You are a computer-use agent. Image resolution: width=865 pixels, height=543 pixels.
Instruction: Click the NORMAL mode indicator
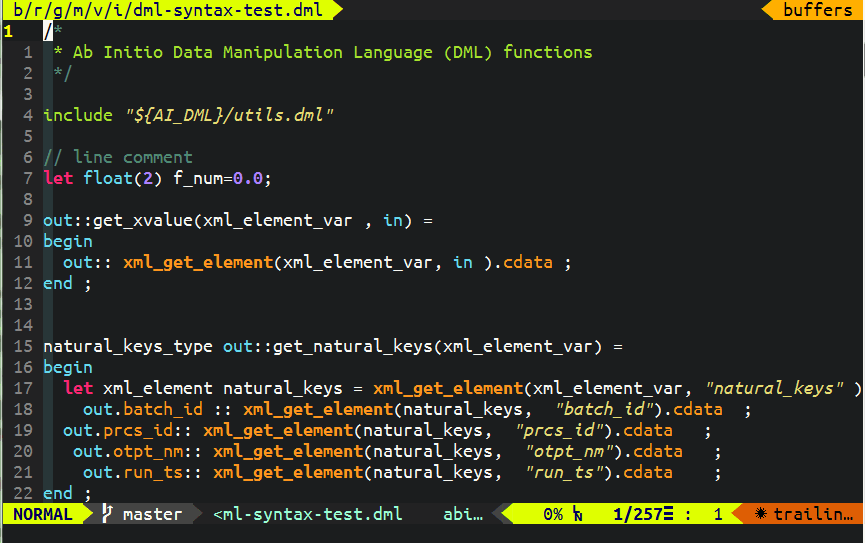tap(43, 514)
